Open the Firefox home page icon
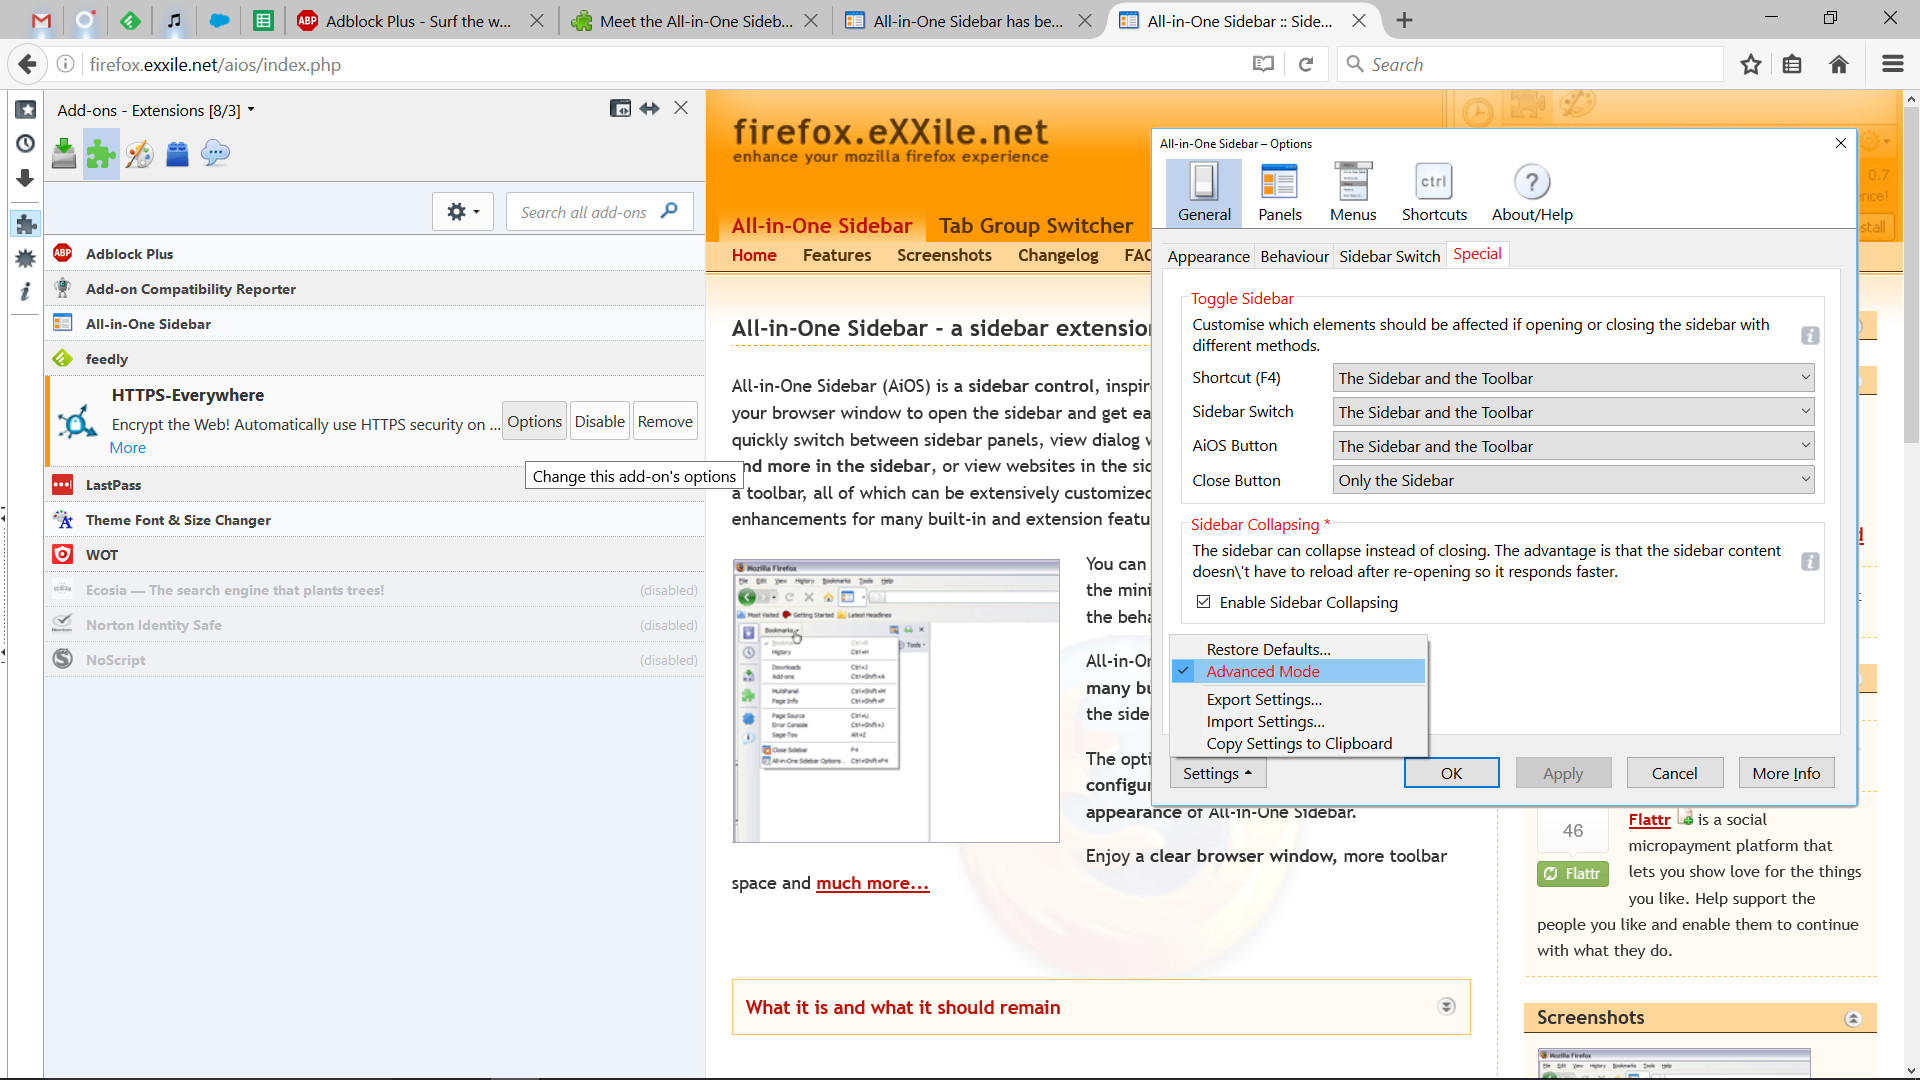 point(1839,64)
